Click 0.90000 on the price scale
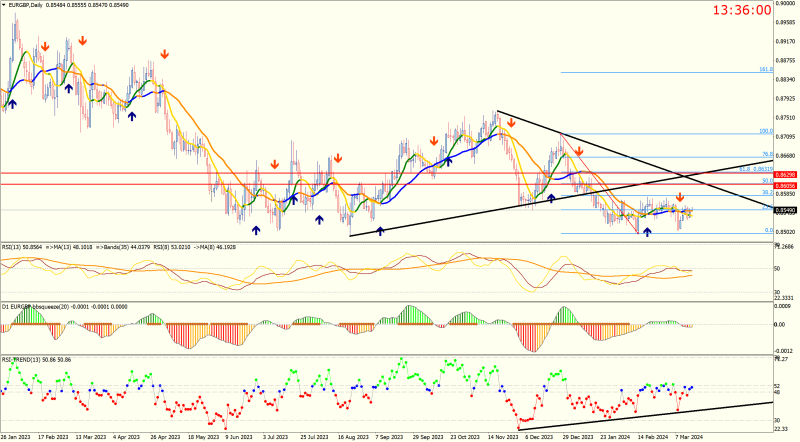The width and height of the screenshot is (800, 442). click(785, 3)
